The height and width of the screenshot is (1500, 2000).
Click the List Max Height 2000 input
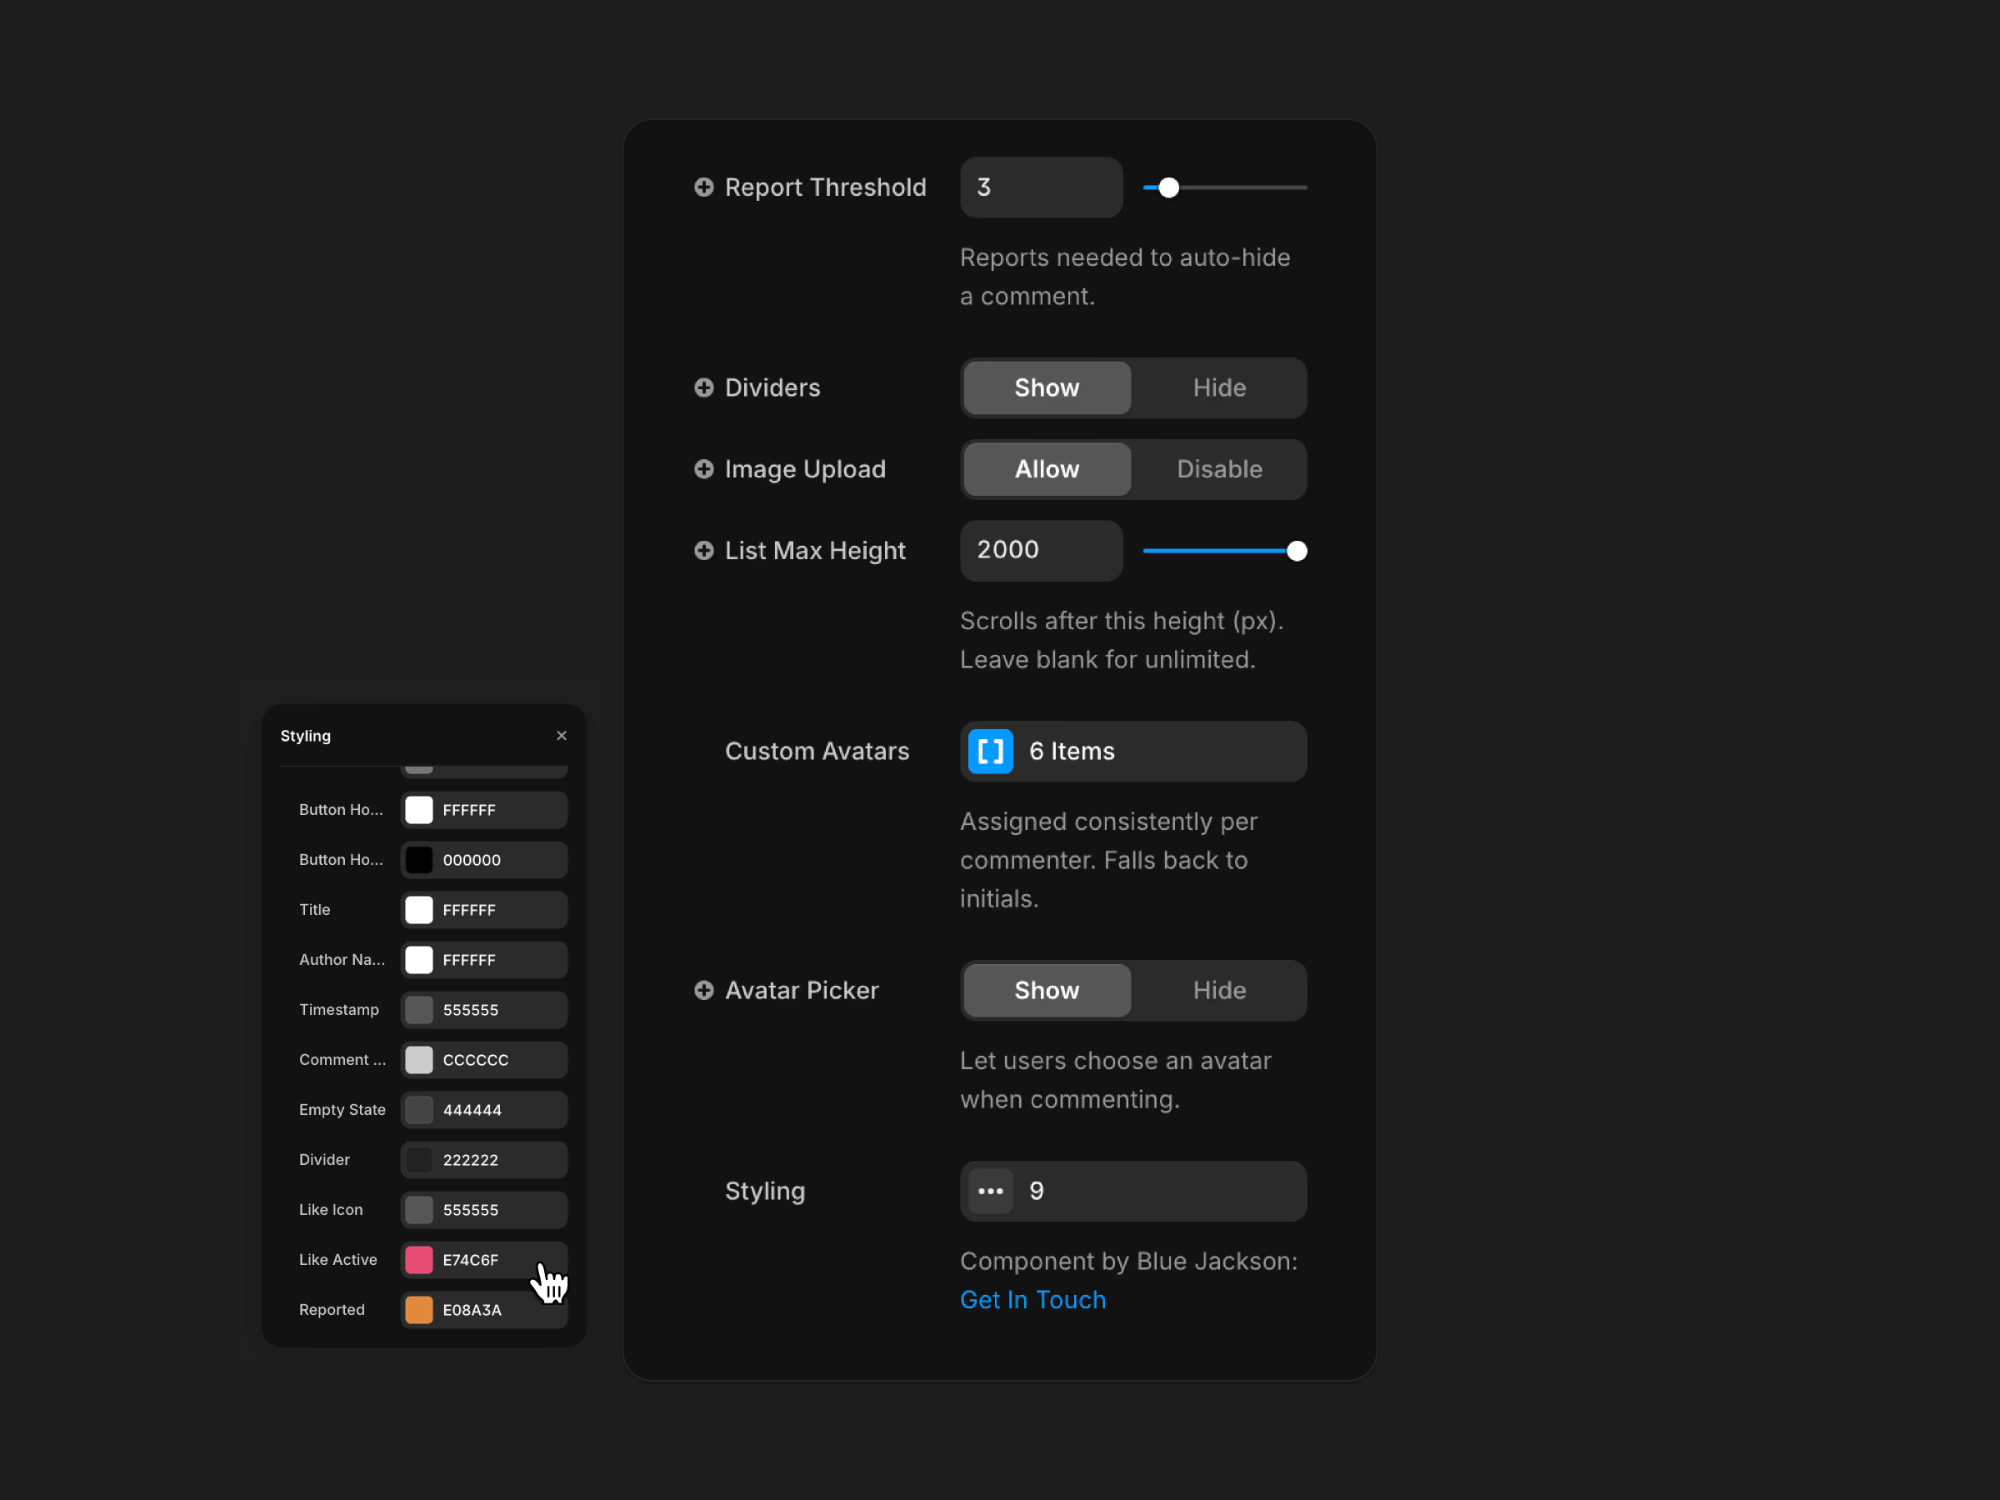[x=1040, y=550]
